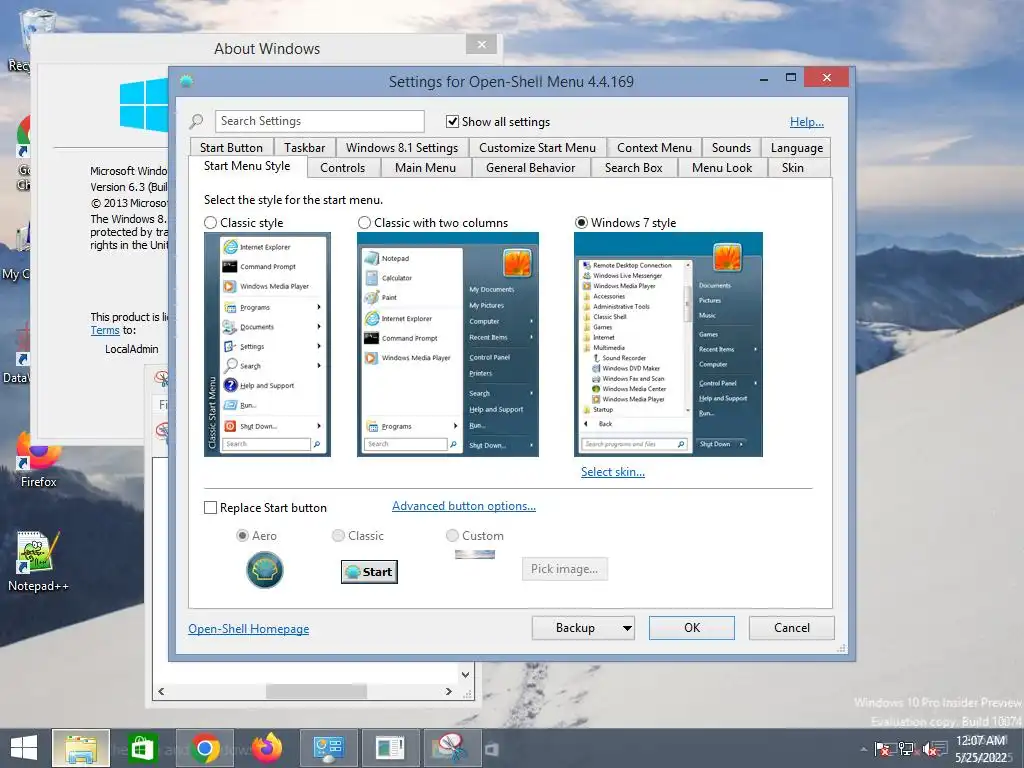
Task: Open the Start Button tab
Action: [231, 148]
